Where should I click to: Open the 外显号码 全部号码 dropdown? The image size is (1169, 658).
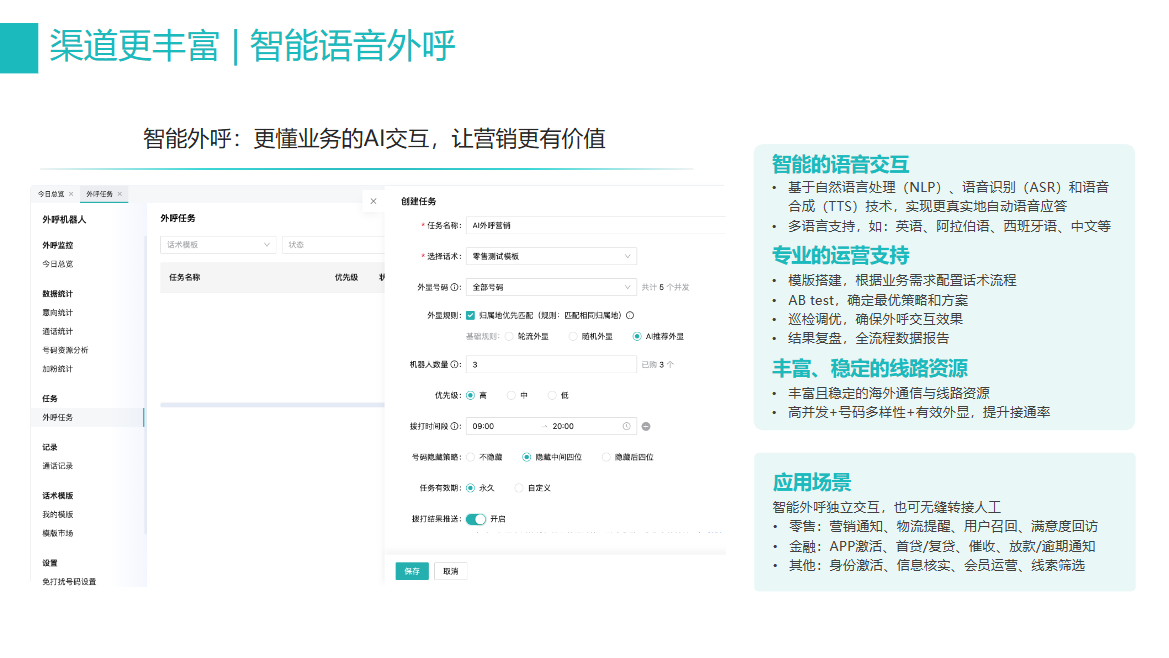(551, 287)
